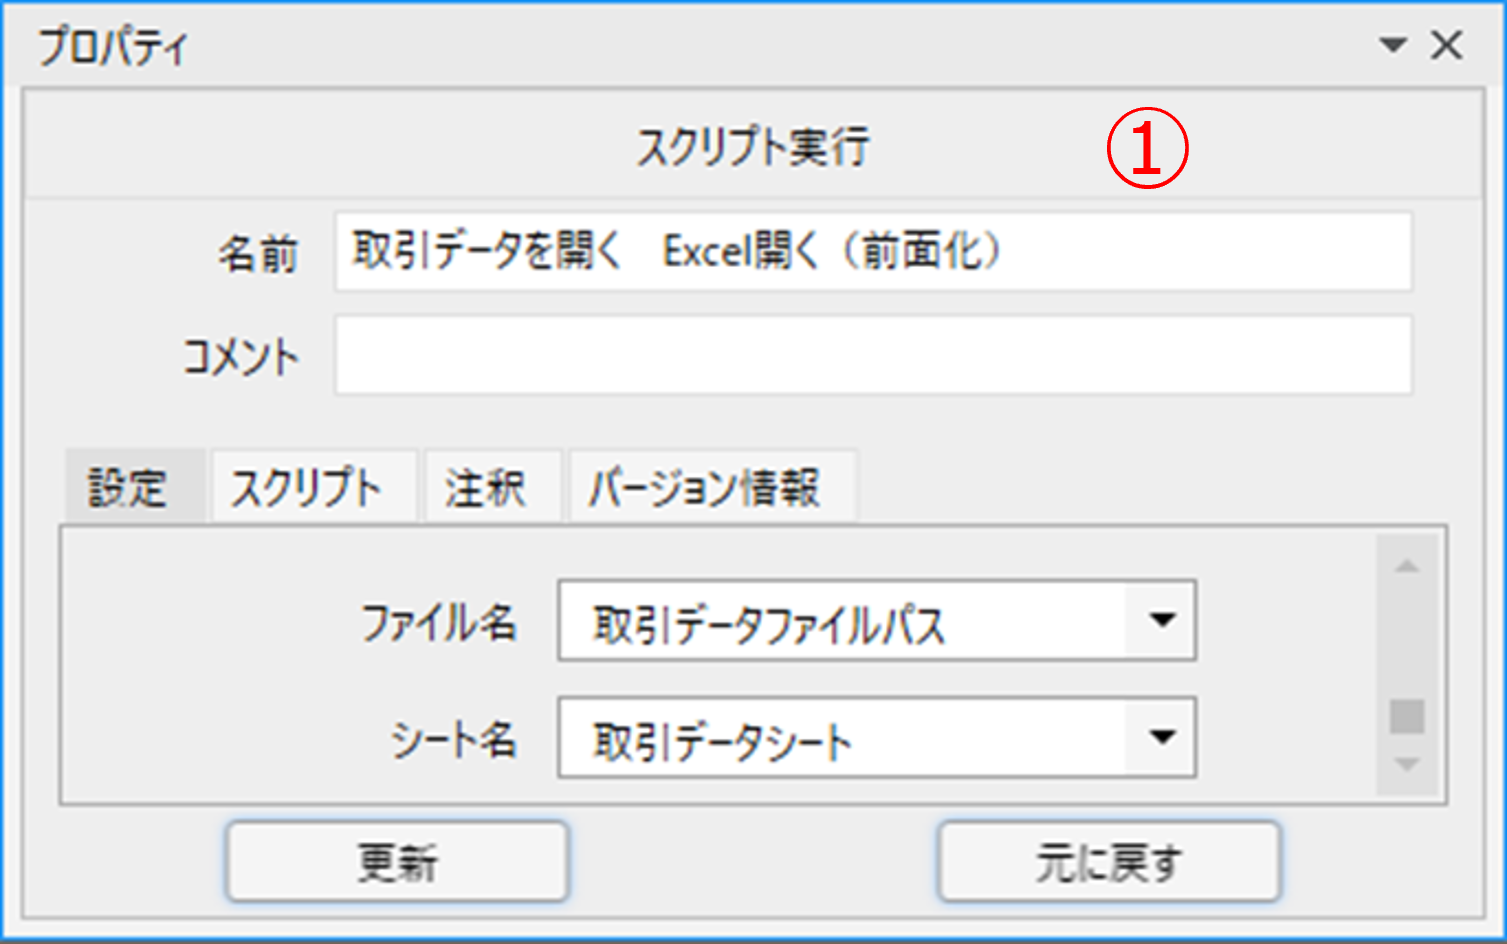Select the 注釈 tab
Viewport: 1507px width, 944px height.
486,488
